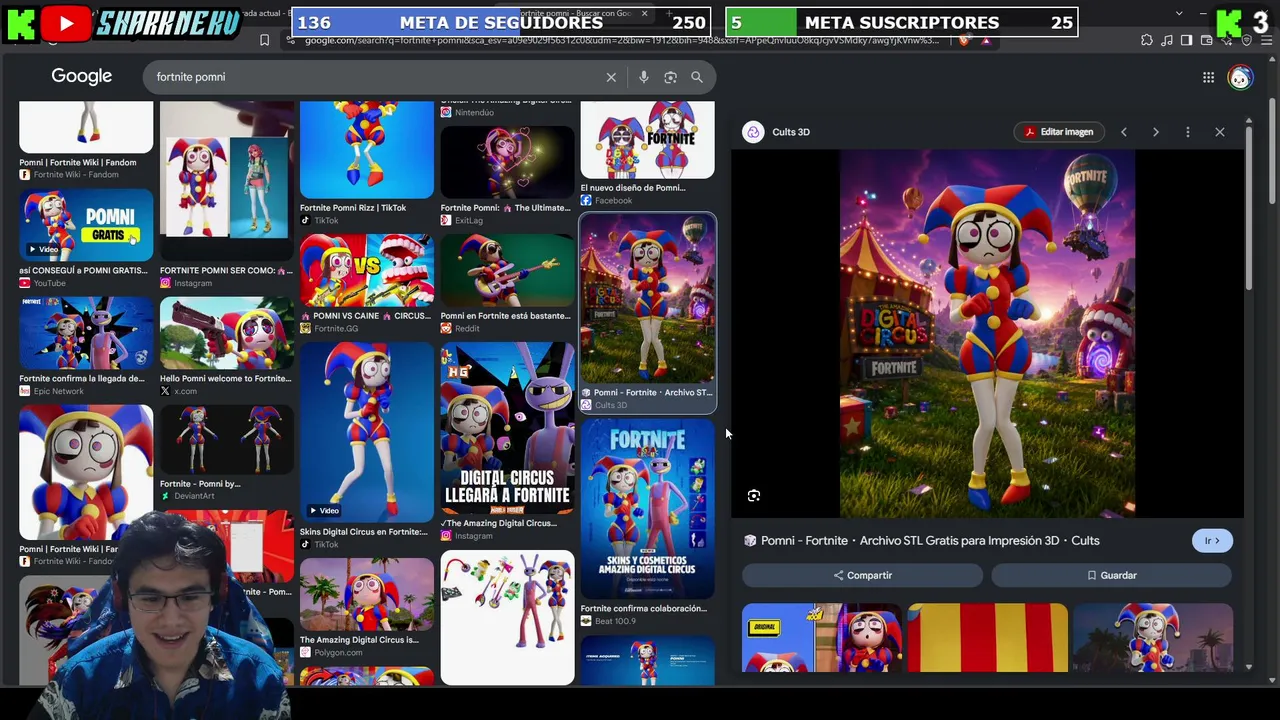The image size is (1280, 720).
Task: Close the image preview panel
Action: point(1220,132)
